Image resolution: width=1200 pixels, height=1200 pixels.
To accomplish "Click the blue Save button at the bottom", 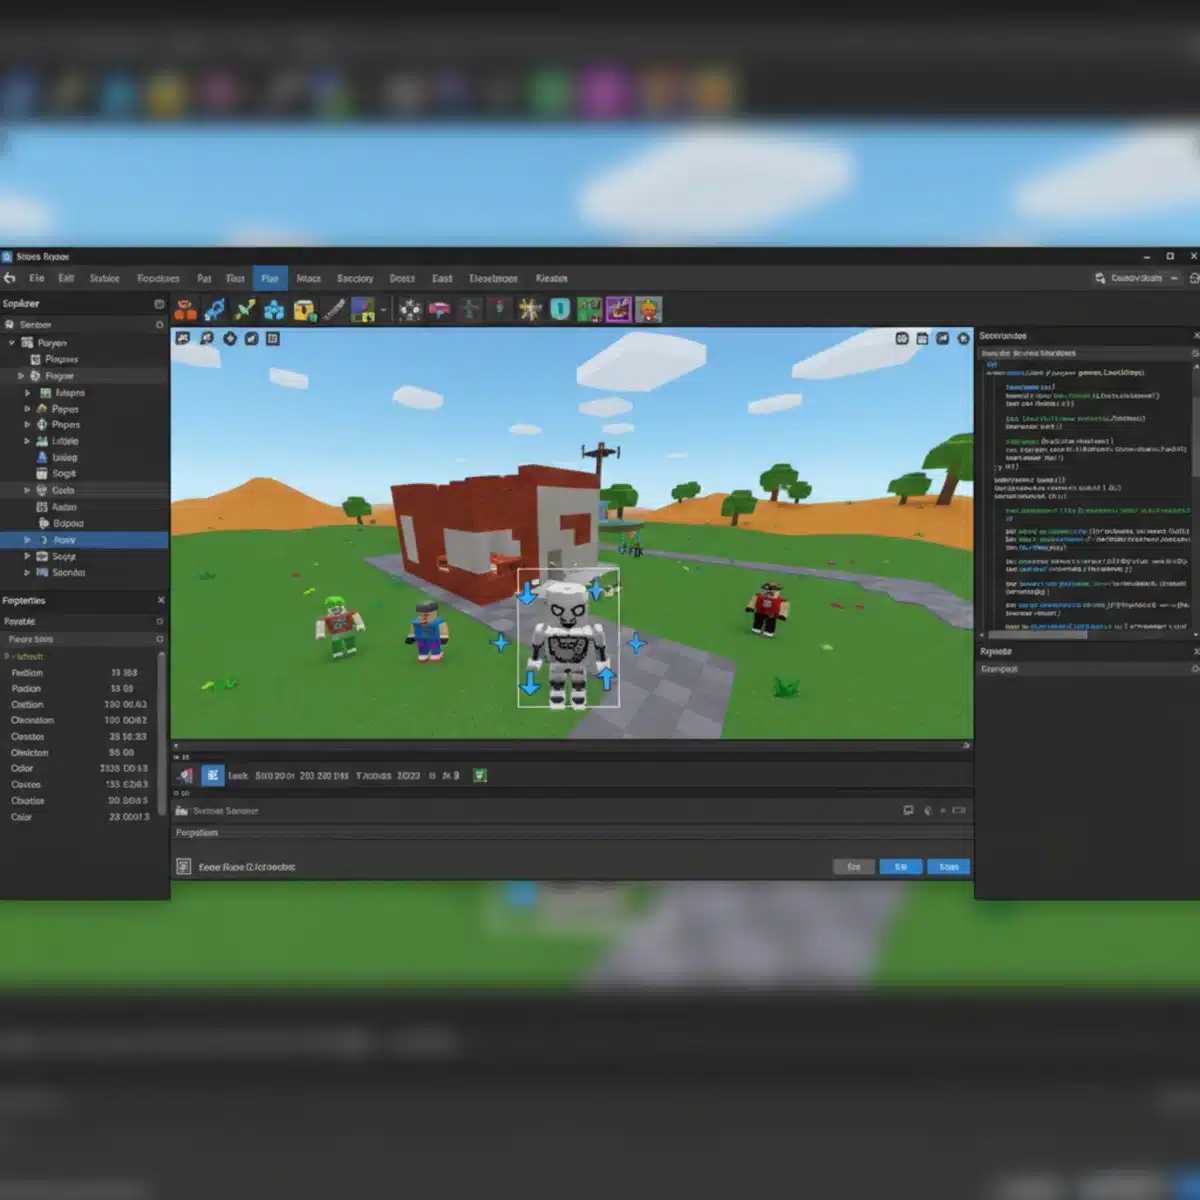I will [x=901, y=866].
